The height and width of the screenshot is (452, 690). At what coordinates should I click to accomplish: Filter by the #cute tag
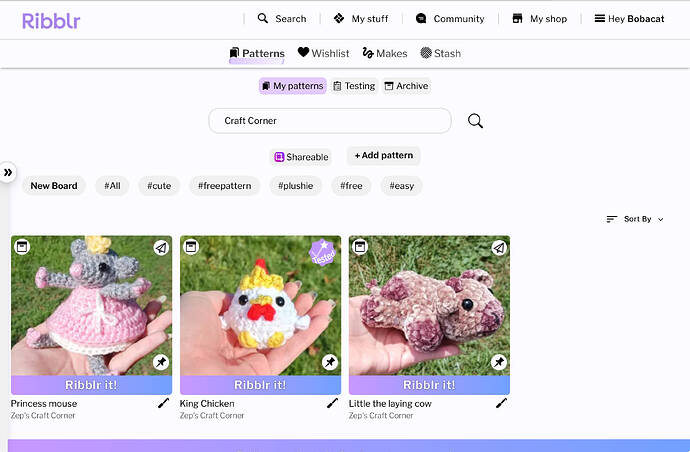click(159, 186)
